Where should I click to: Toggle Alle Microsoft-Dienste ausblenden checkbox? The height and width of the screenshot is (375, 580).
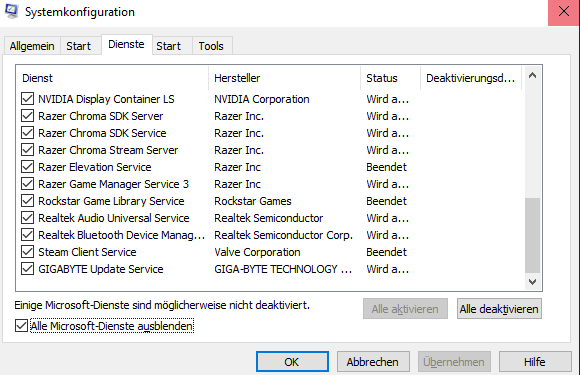pos(21,326)
